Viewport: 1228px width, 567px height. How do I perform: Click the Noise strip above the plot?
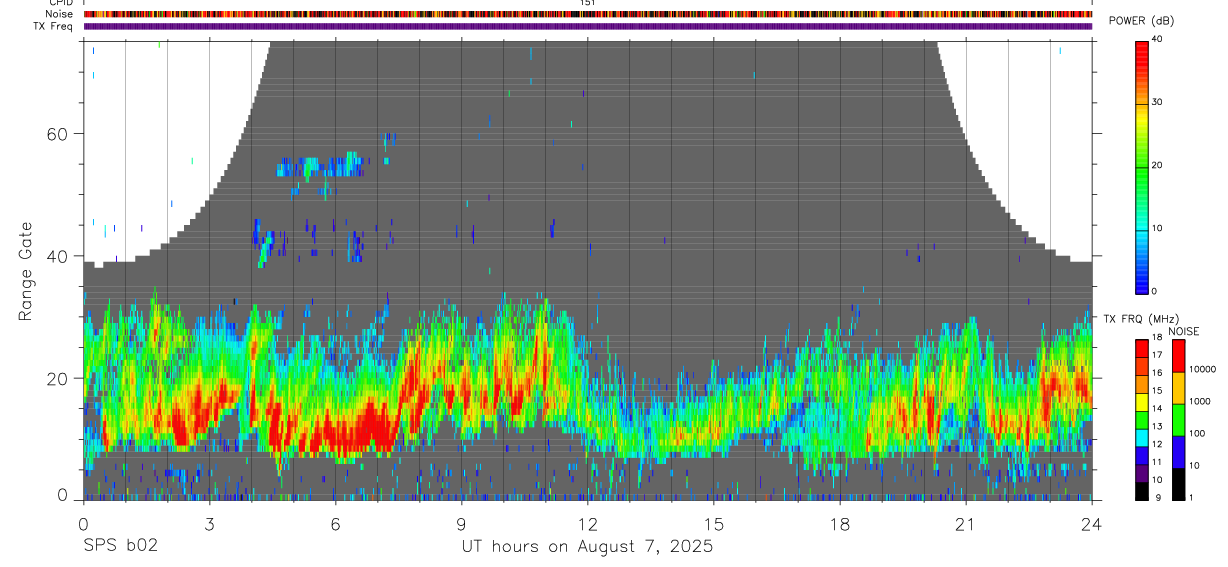pyautogui.click(x=588, y=15)
